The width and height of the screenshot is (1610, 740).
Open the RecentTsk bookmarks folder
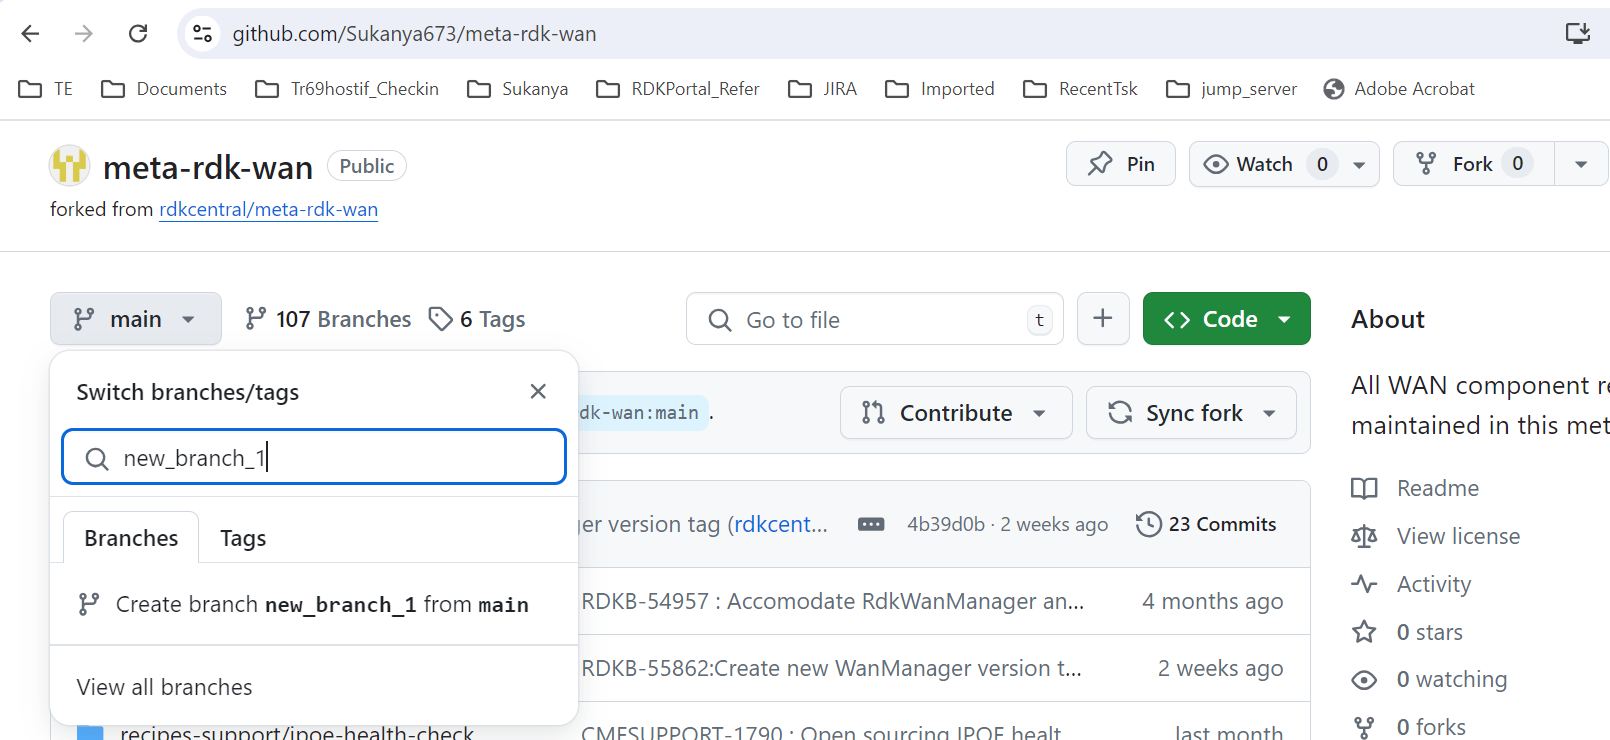coord(1081,89)
